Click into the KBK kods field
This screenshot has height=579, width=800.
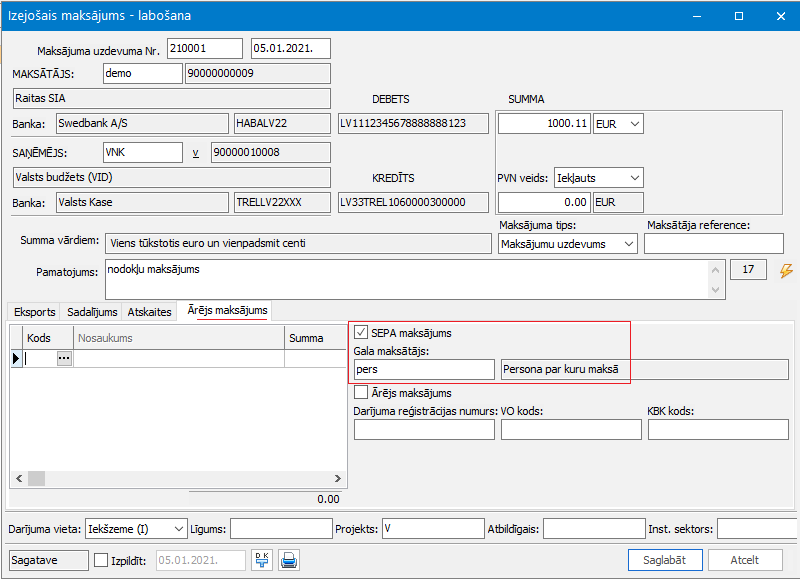(718, 429)
